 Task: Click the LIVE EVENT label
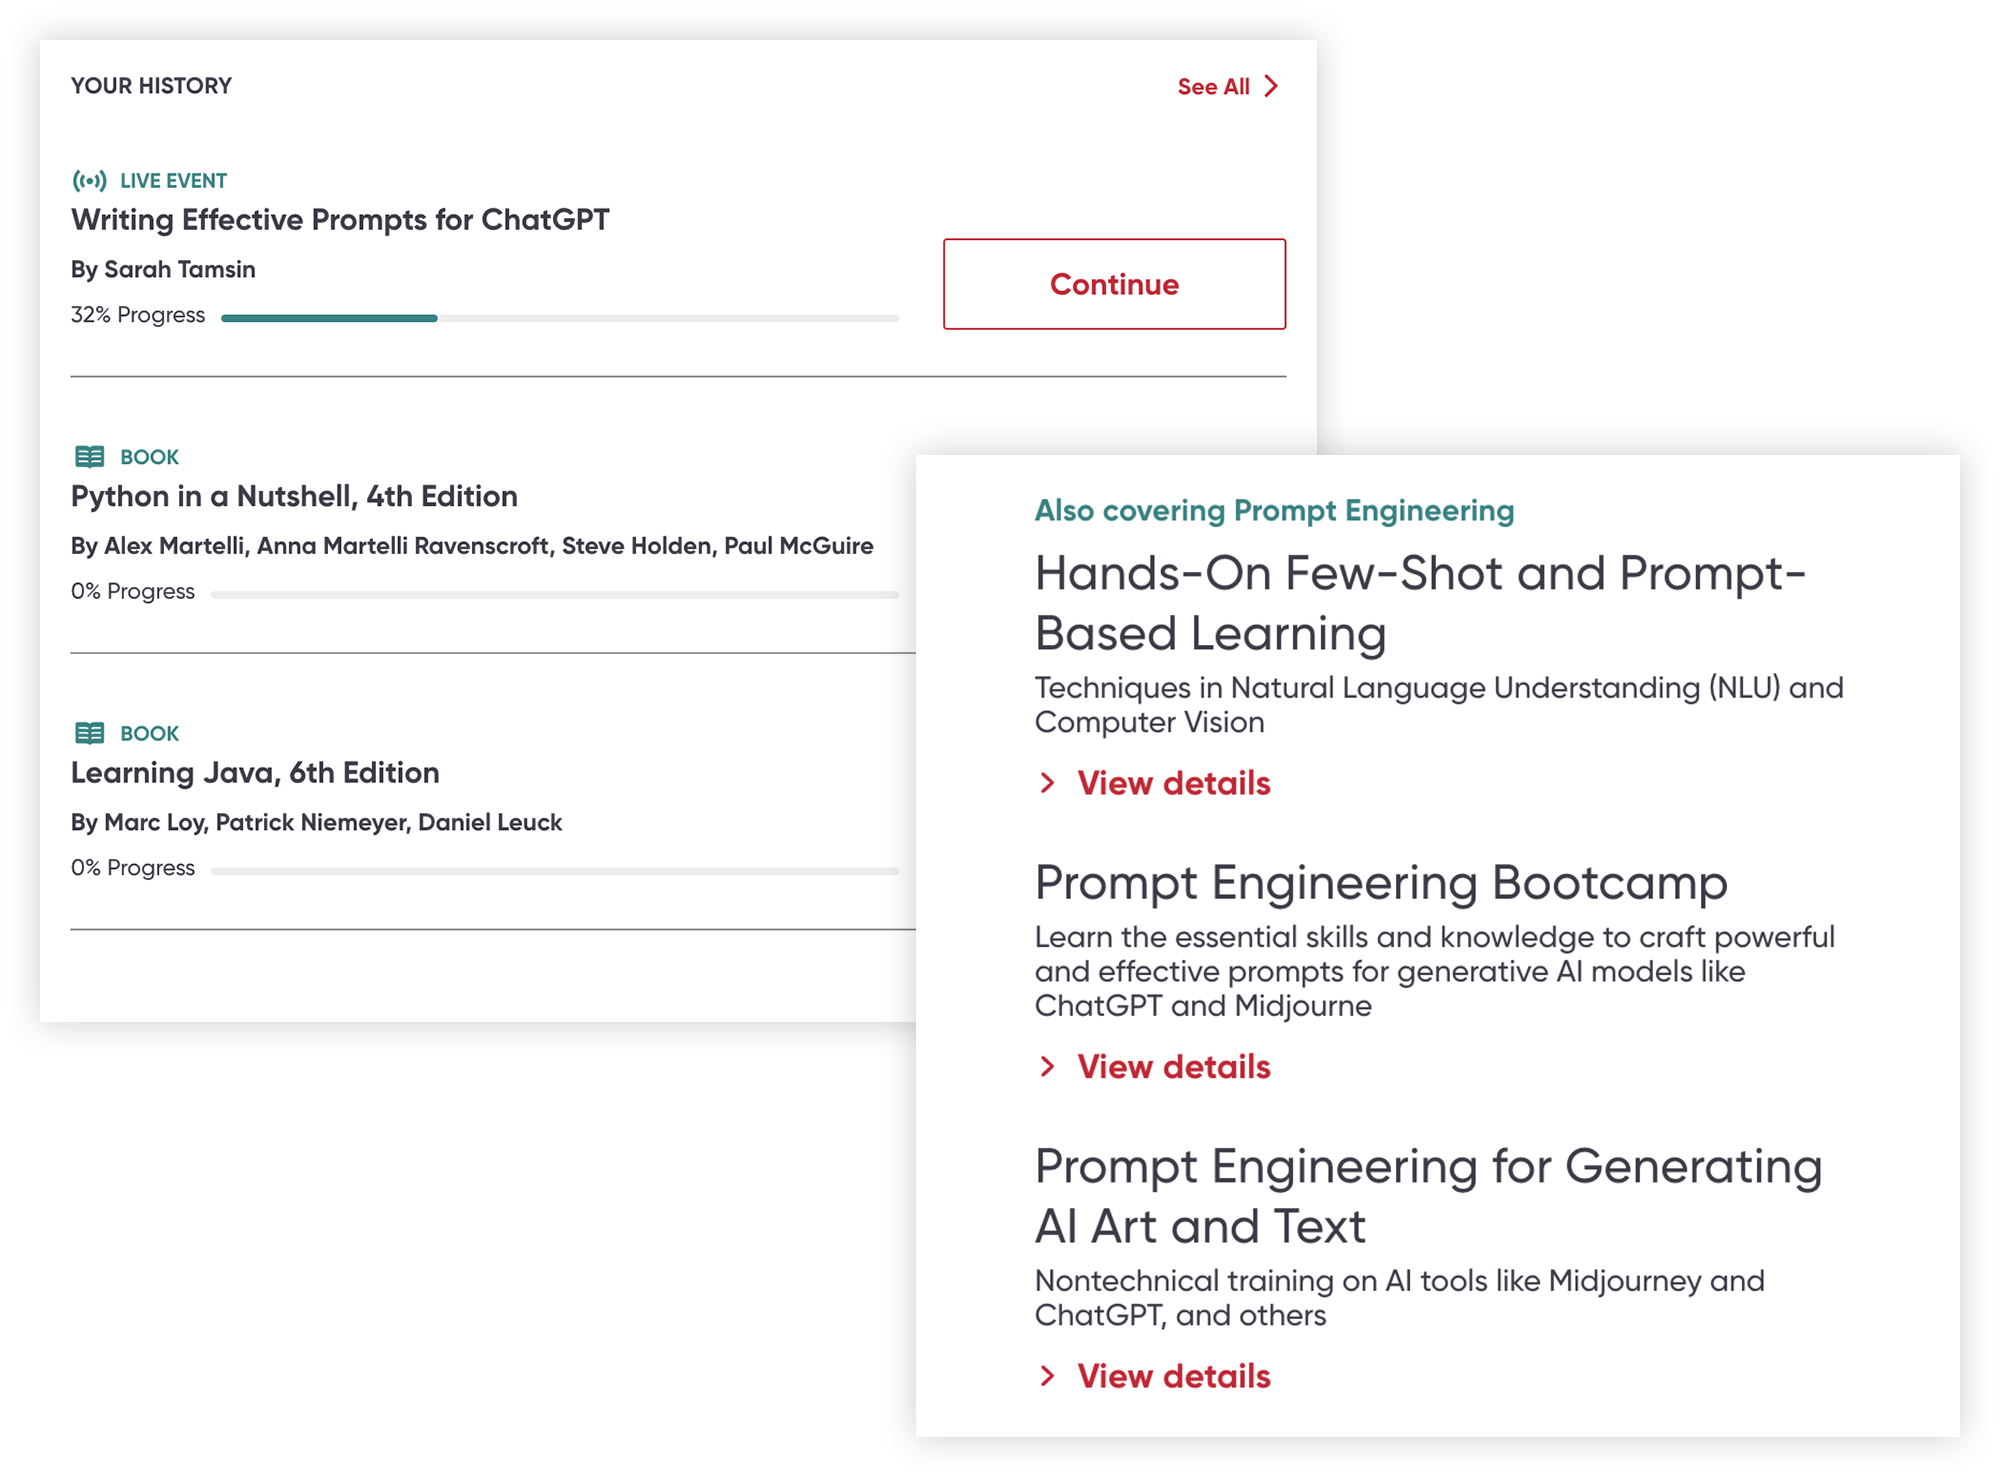[173, 181]
